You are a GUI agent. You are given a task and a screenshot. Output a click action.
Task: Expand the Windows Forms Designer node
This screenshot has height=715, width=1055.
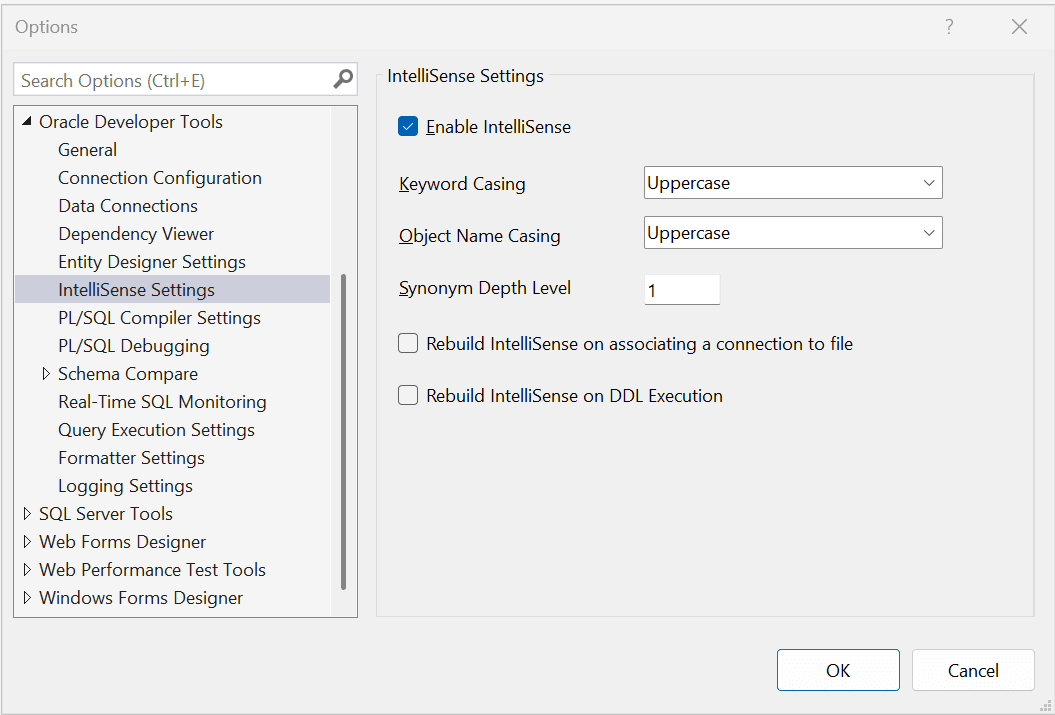[27, 597]
